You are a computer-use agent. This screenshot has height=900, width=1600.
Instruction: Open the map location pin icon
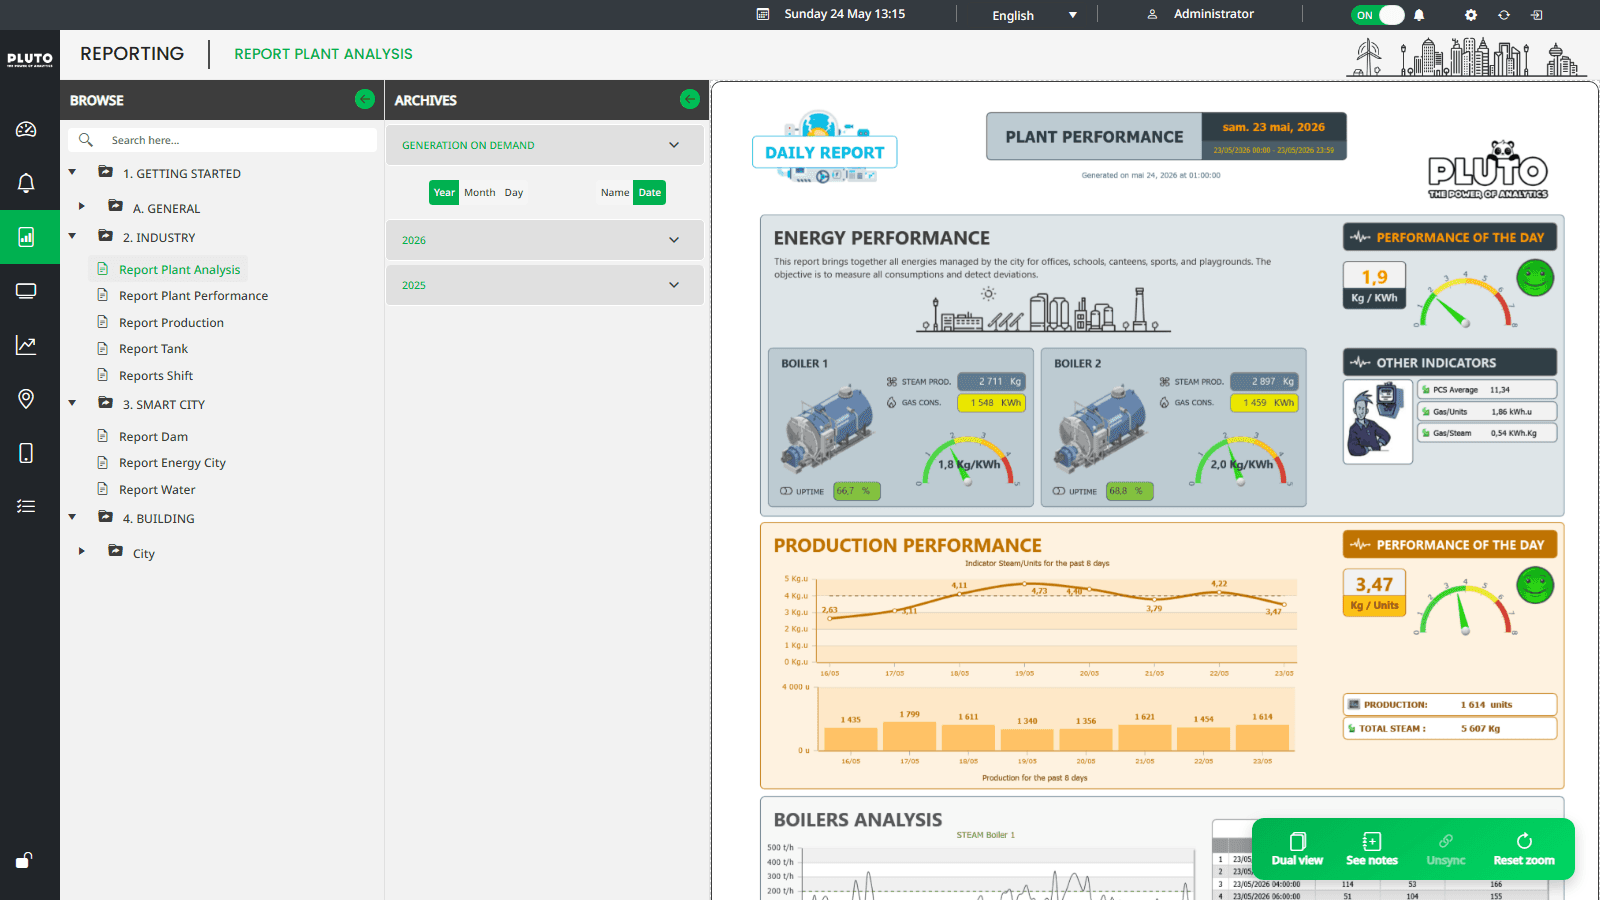click(x=26, y=399)
